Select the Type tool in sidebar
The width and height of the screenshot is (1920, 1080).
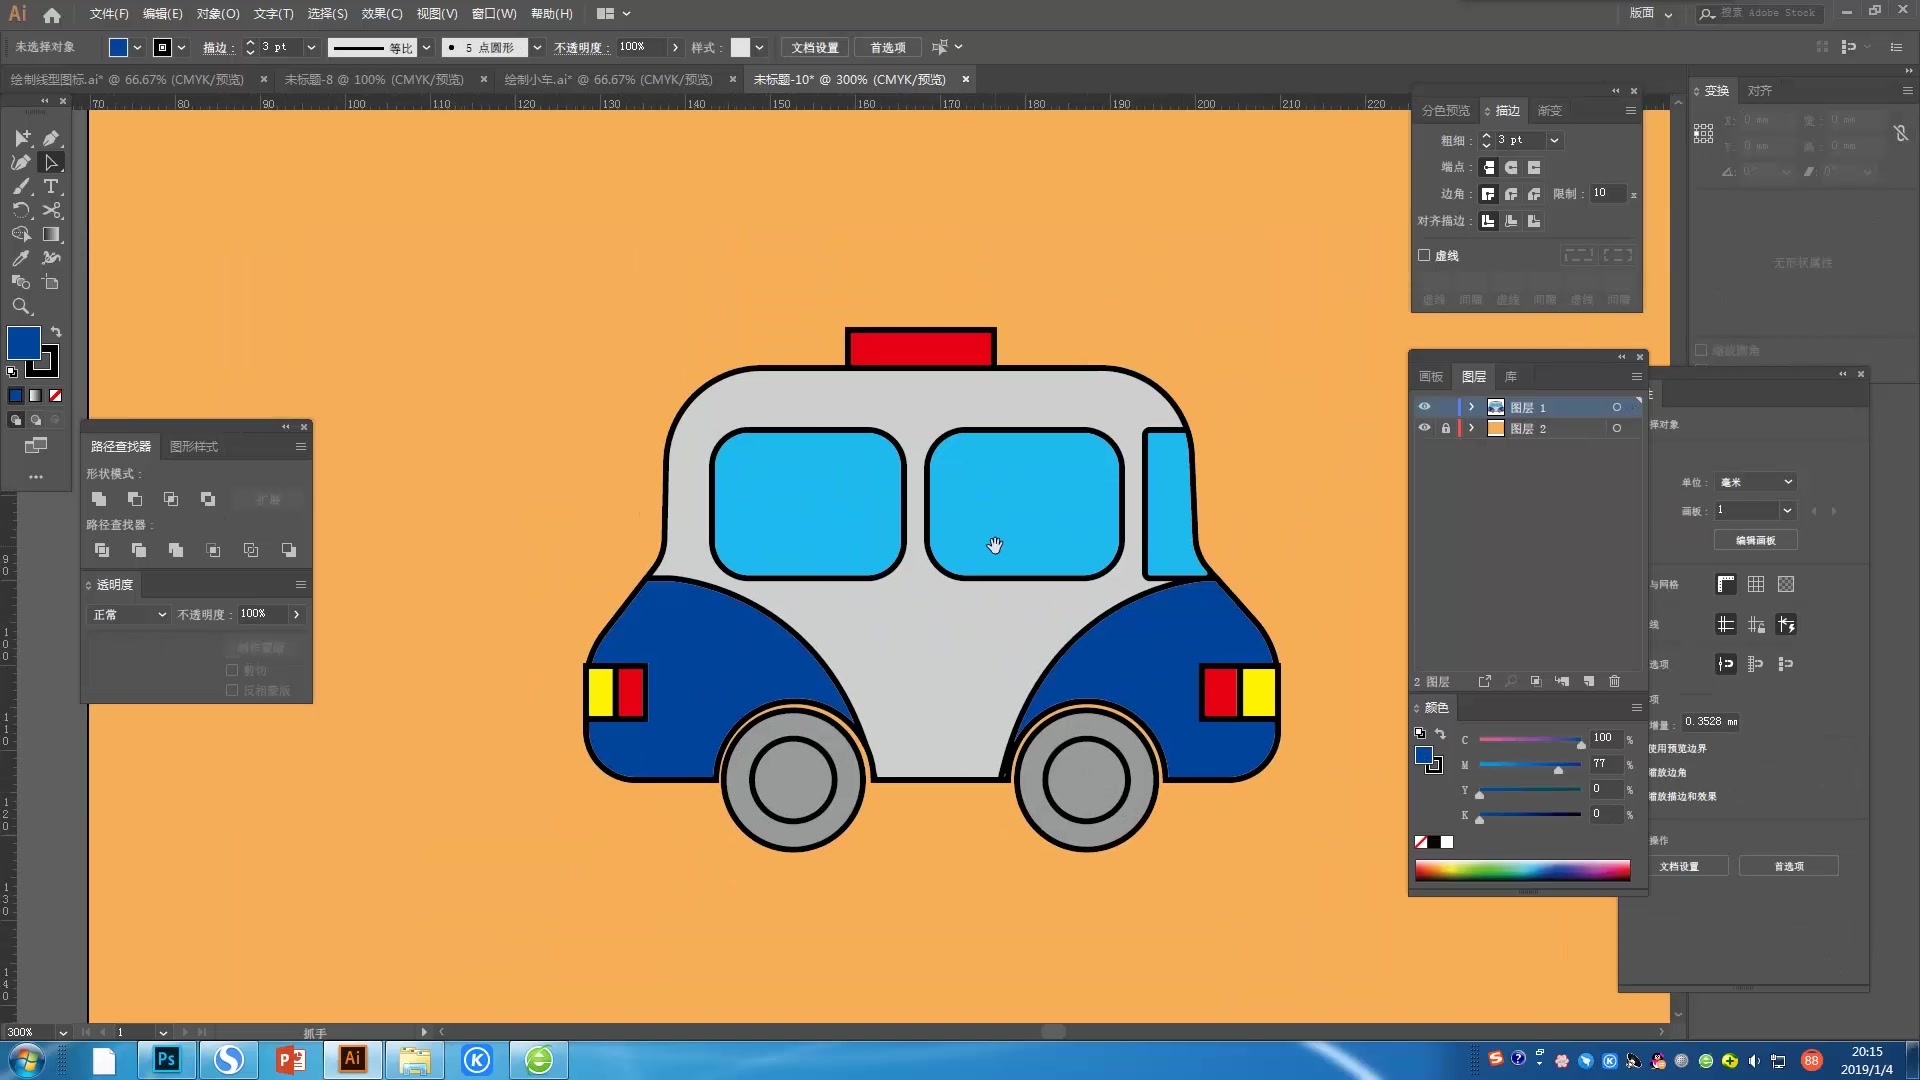[50, 186]
